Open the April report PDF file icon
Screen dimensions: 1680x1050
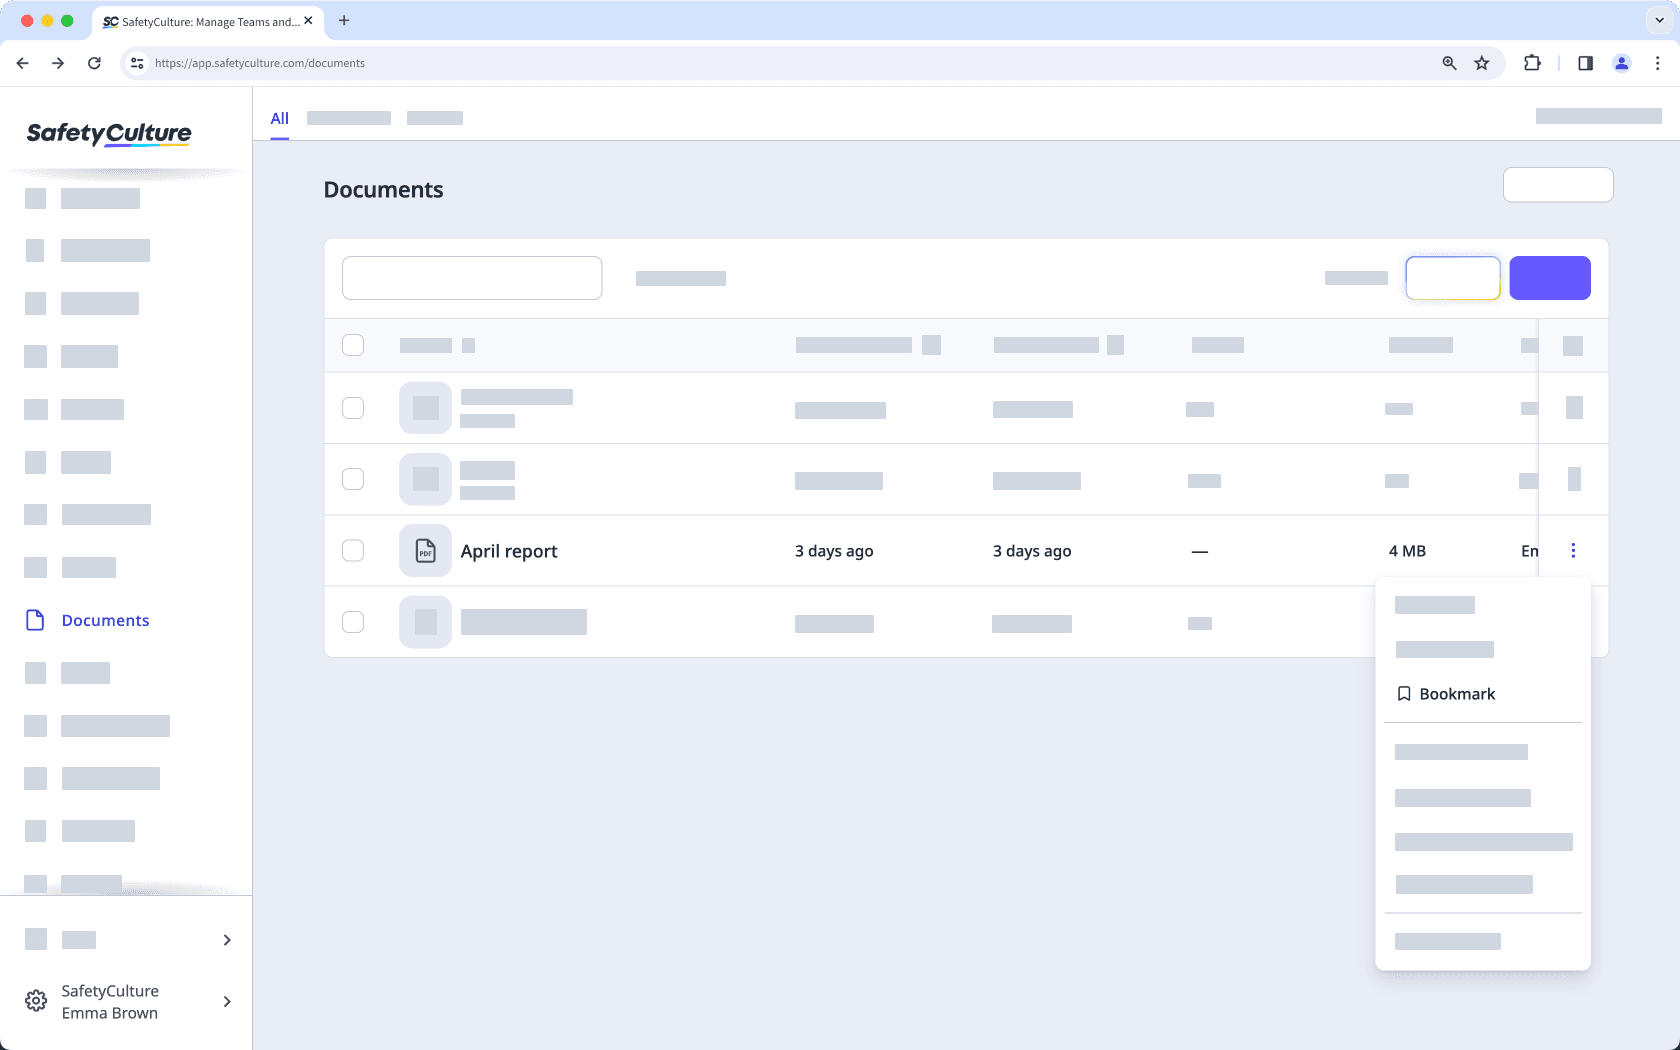point(425,550)
